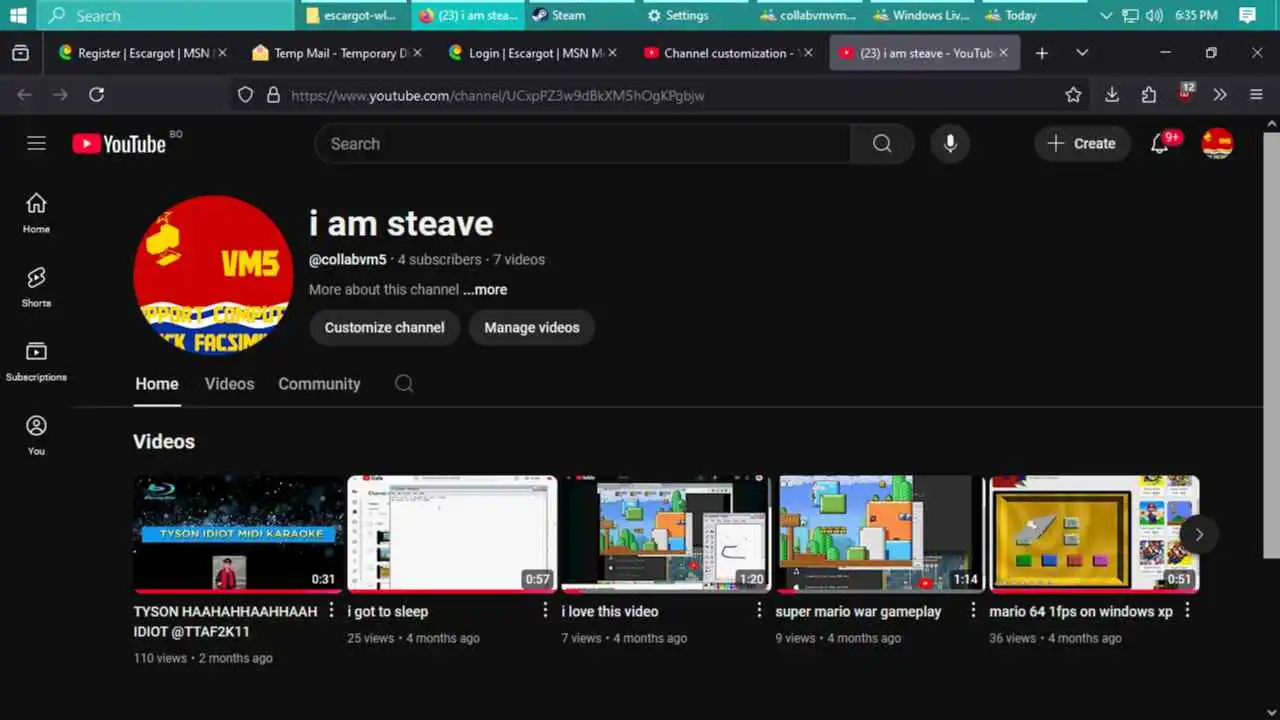Open the Action Center notifications icon
The width and height of the screenshot is (1280, 720).
1247,16
